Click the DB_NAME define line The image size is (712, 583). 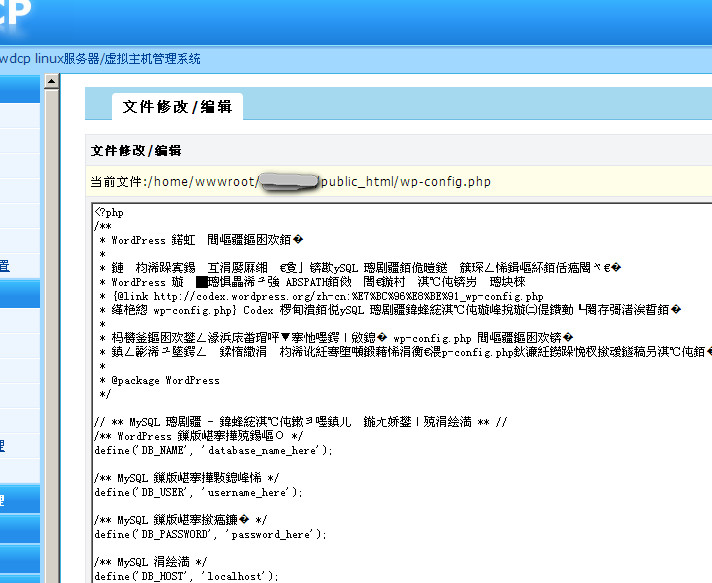click(x=213, y=450)
